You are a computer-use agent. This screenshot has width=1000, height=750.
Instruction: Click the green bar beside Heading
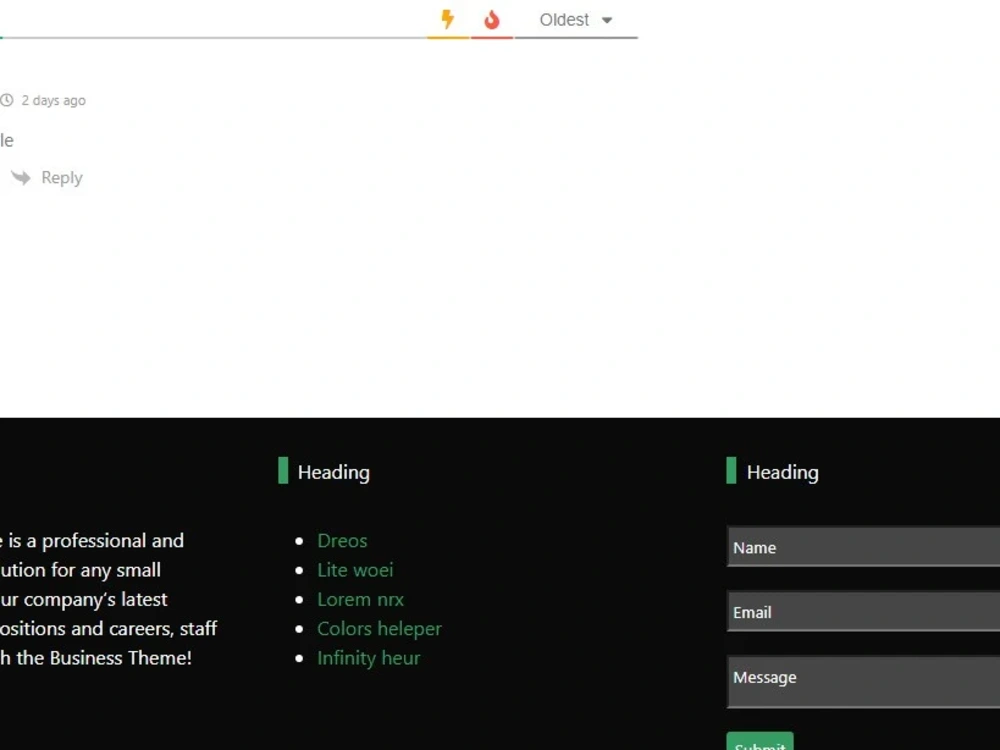(x=283, y=471)
